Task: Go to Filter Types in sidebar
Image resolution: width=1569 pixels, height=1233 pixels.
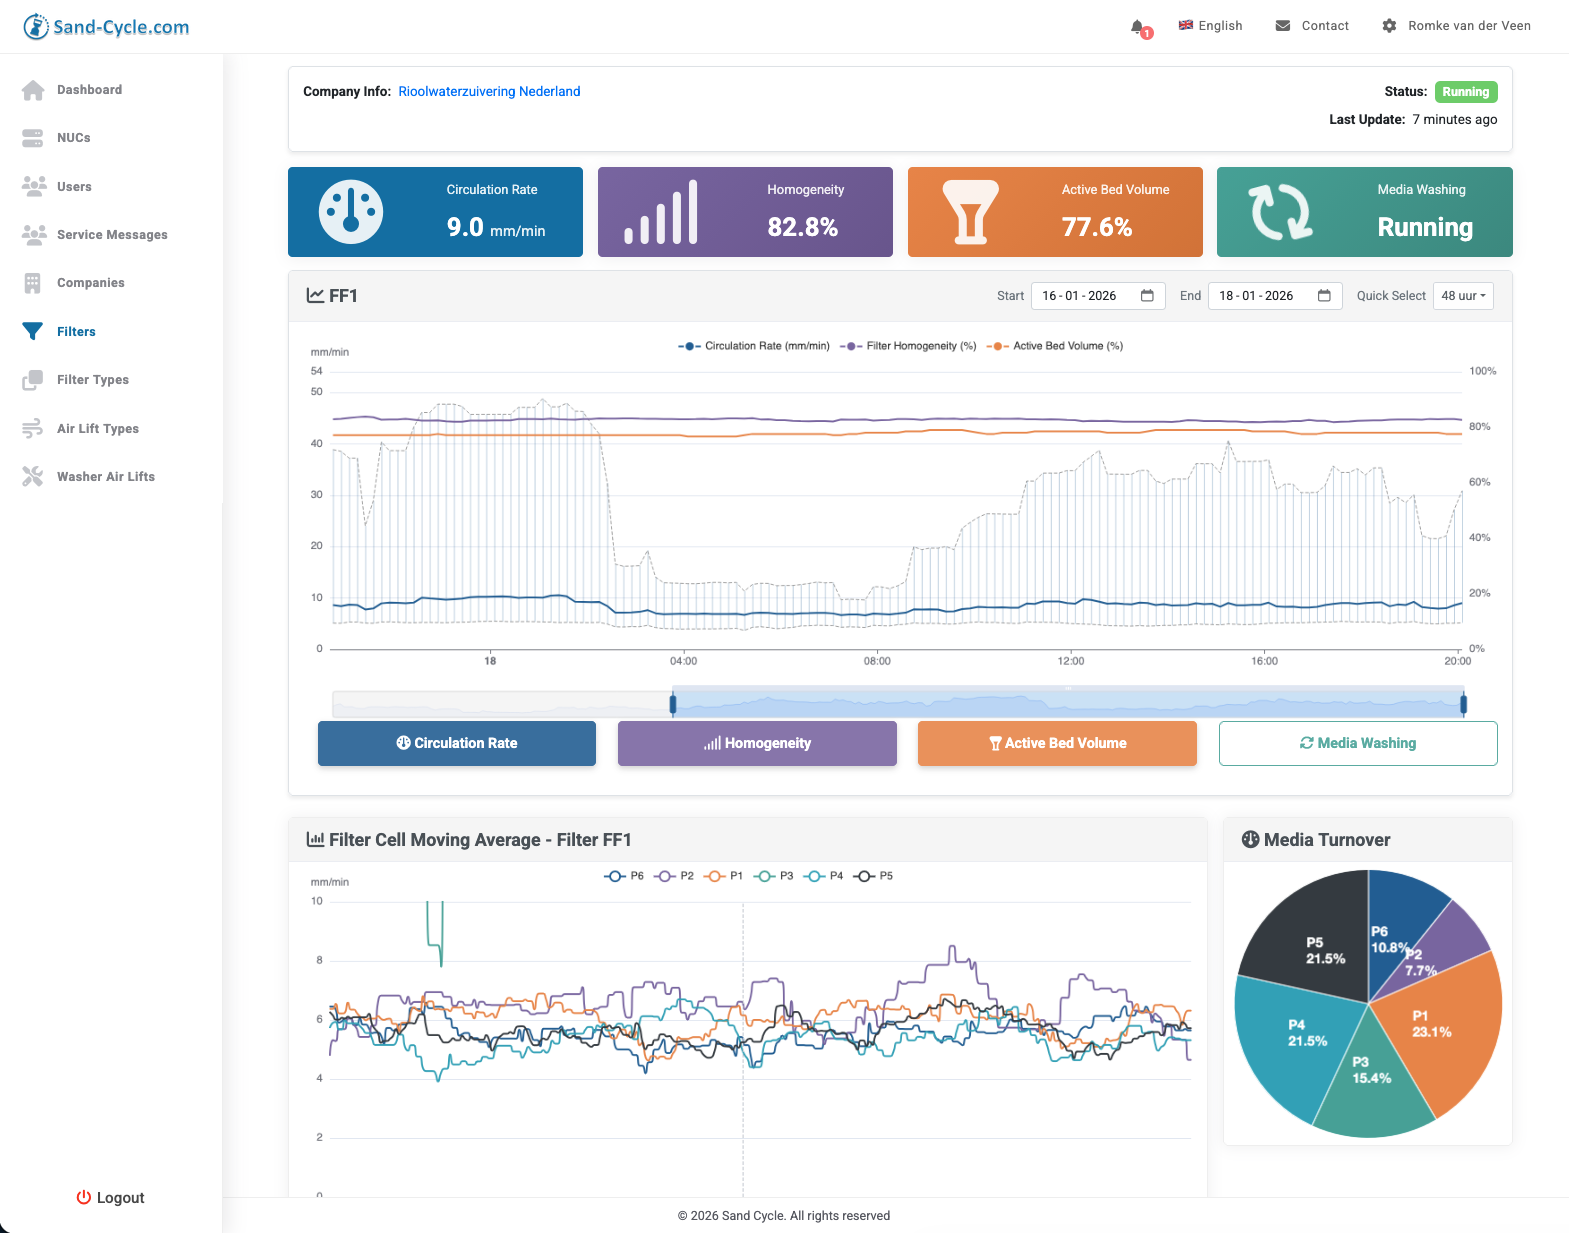Action: pos(93,380)
